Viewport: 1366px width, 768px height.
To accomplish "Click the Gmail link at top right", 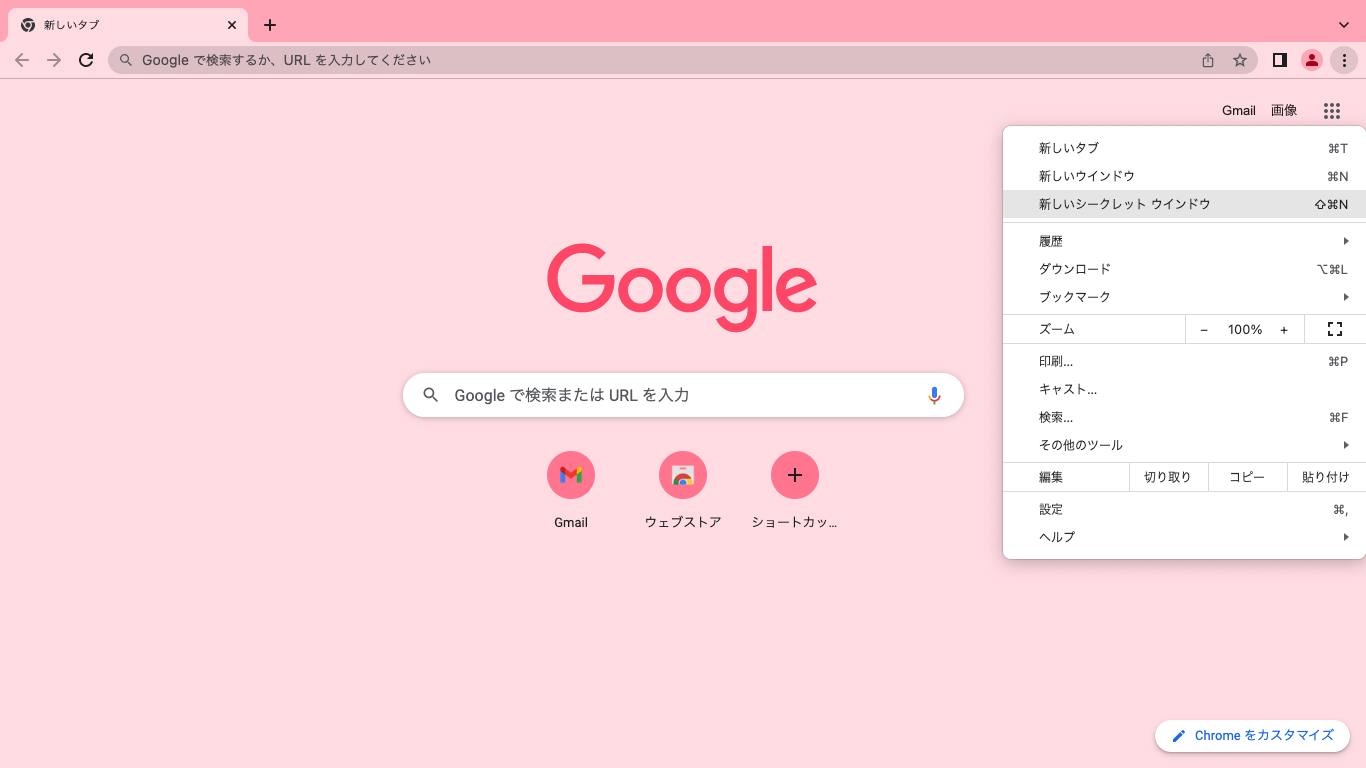I will (1238, 111).
